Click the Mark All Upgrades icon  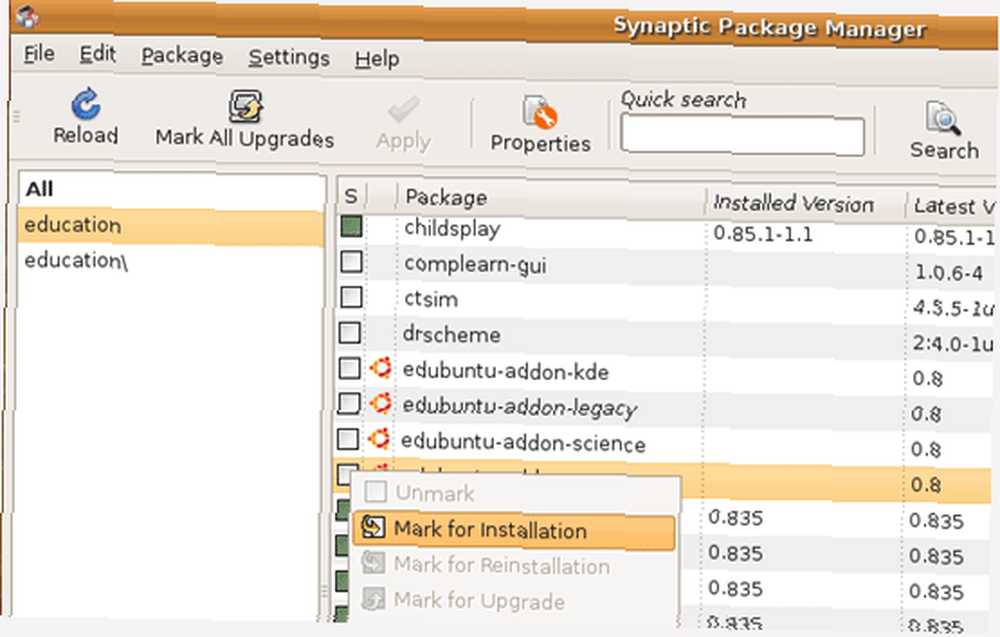coord(246,106)
